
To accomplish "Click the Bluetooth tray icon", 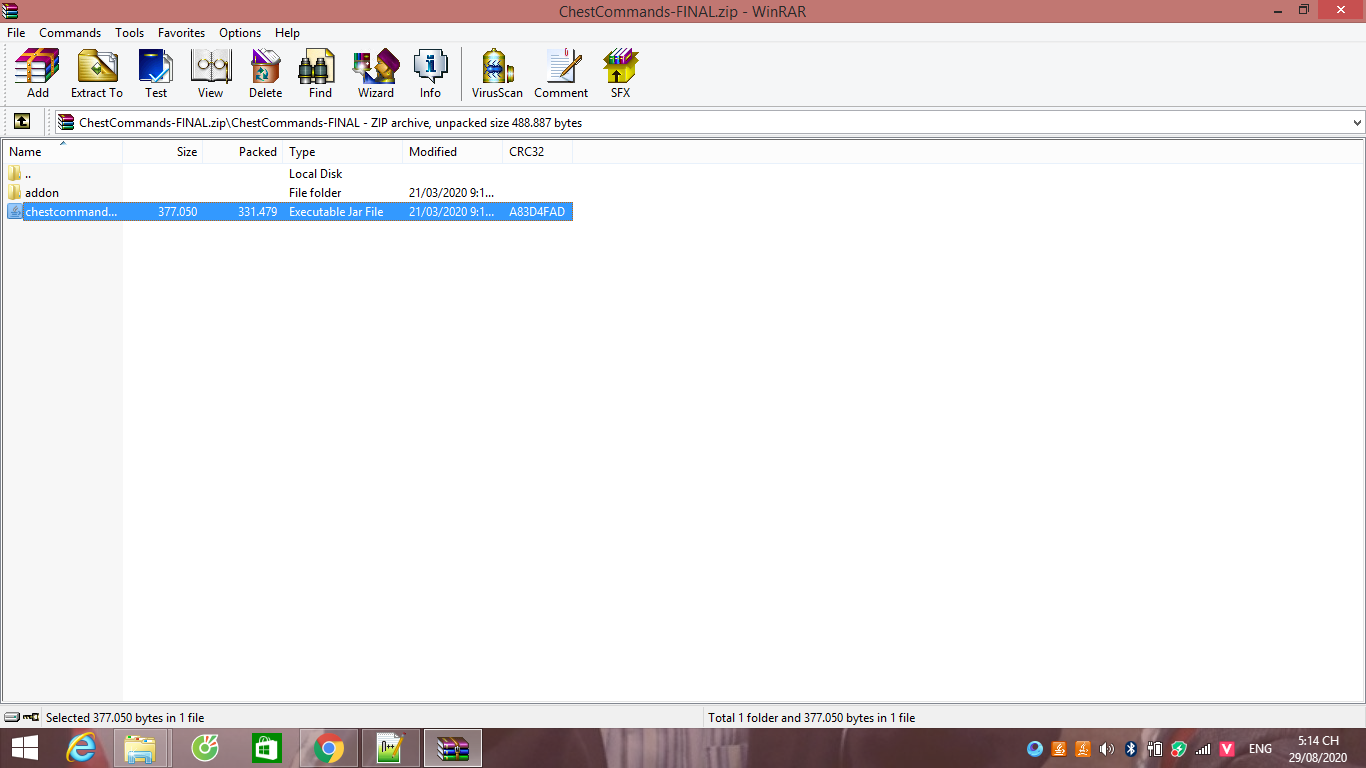I will coord(1131,748).
